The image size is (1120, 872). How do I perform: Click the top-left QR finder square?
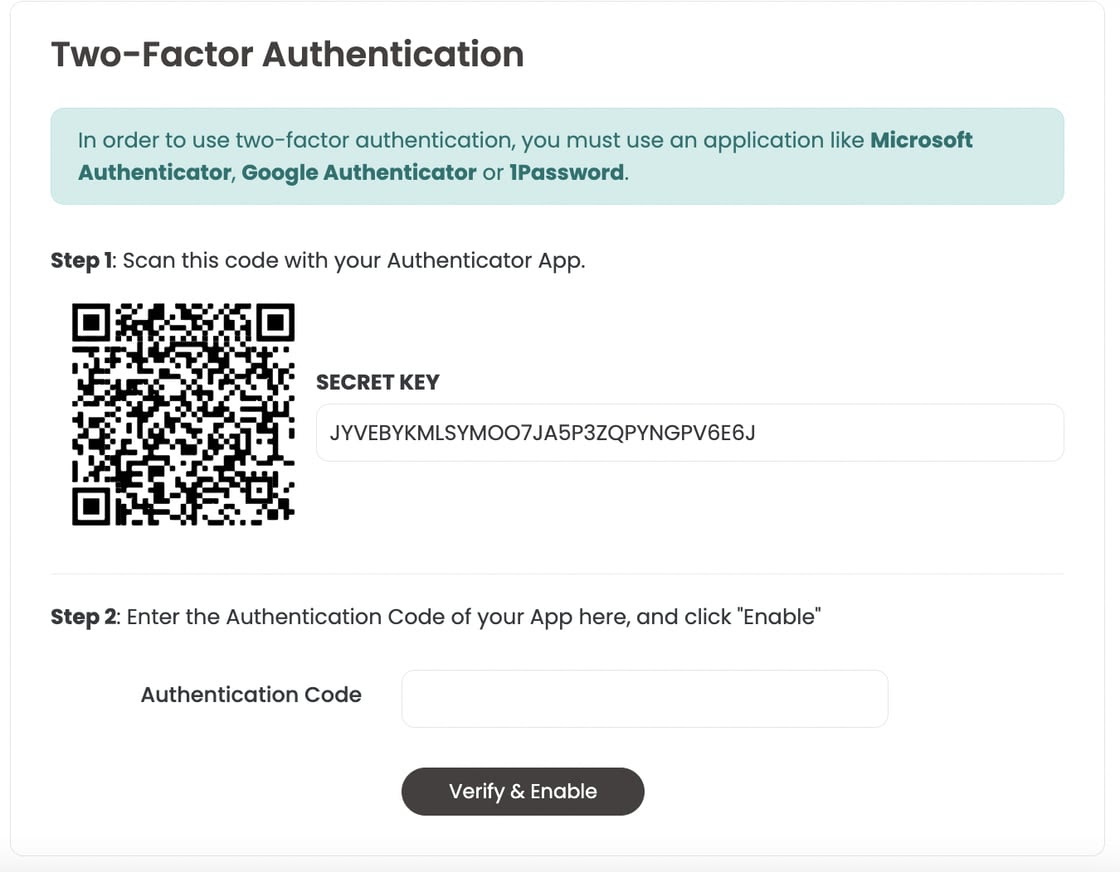pos(91,322)
